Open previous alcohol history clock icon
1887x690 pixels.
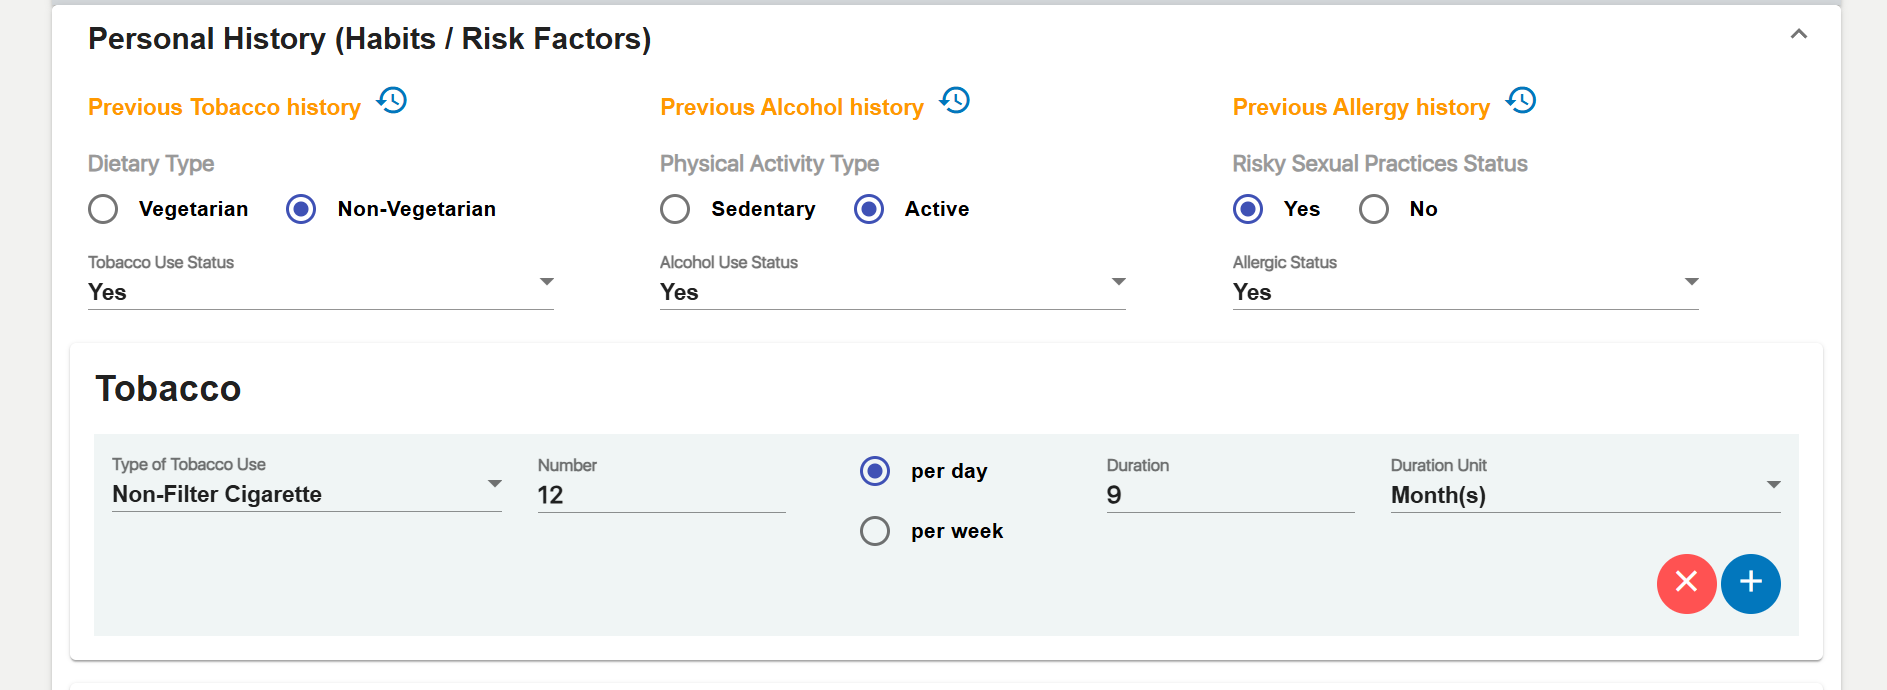(x=955, y=101)
